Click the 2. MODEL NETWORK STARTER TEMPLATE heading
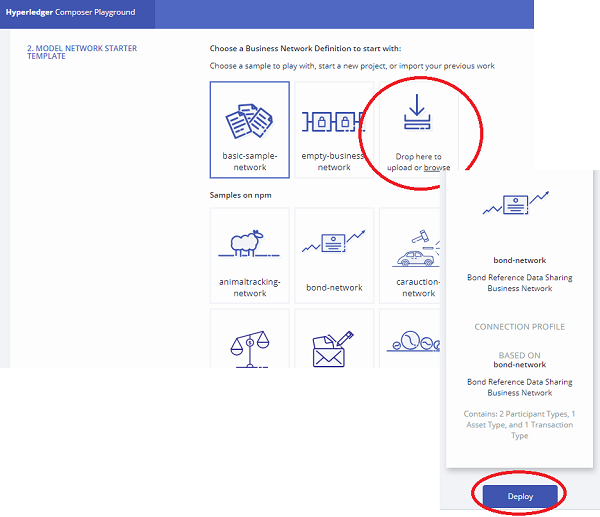This screenshot has width=600, height=517. 82,52
